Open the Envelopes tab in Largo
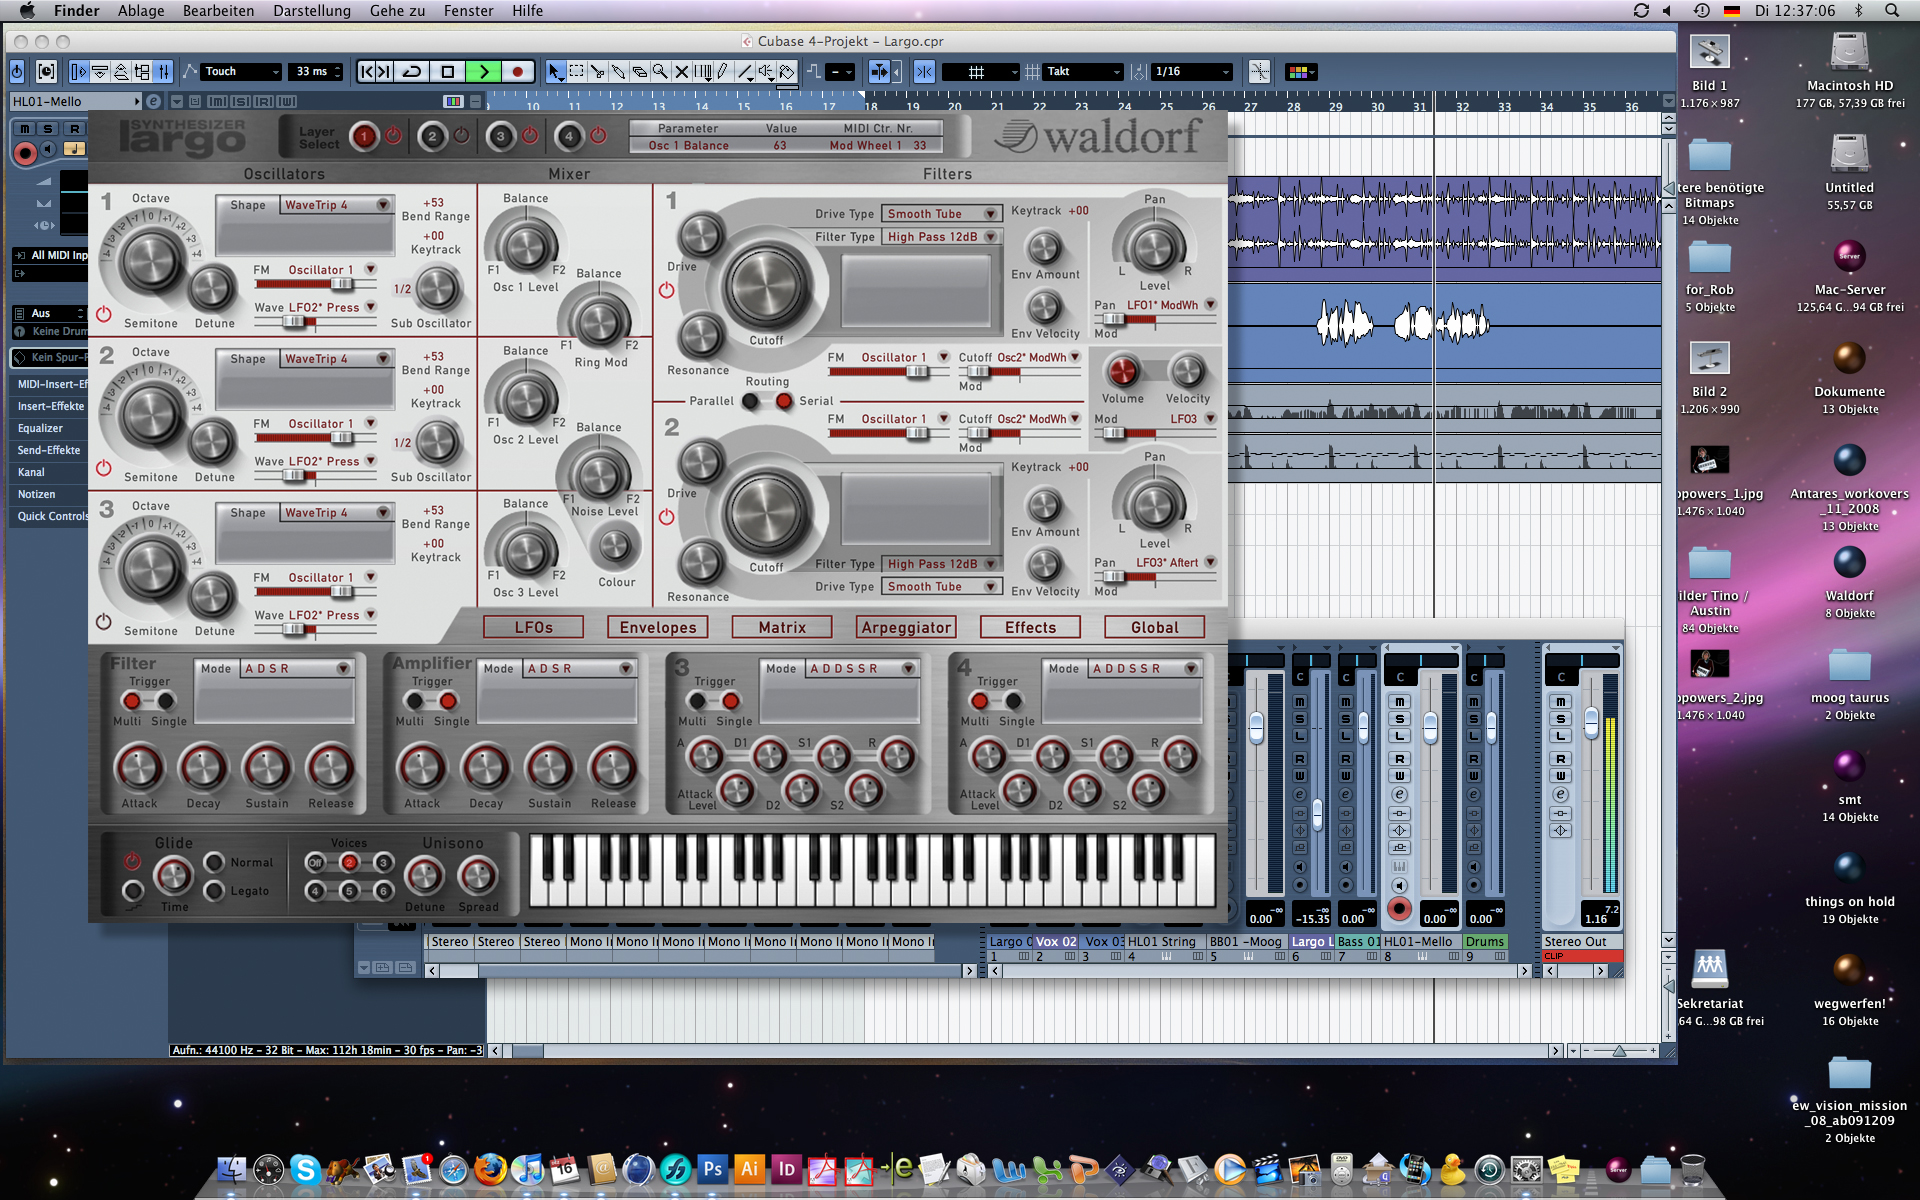 pyautogui.click(x=657, y=628)
